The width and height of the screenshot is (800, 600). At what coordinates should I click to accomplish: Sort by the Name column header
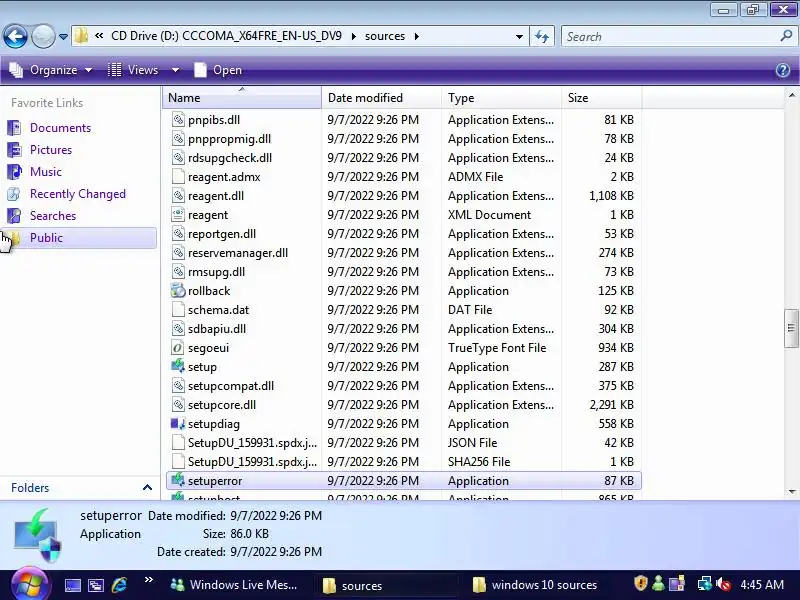[x=242, y=97]
